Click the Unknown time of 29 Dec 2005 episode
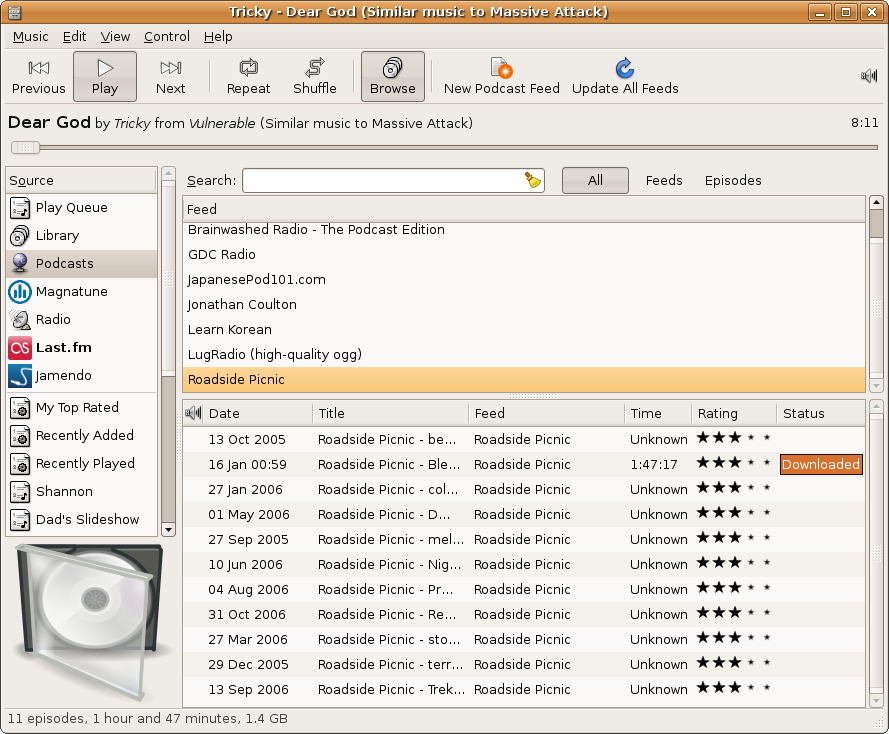This screenshot has height=734, width=889. [x=659, y=664]
